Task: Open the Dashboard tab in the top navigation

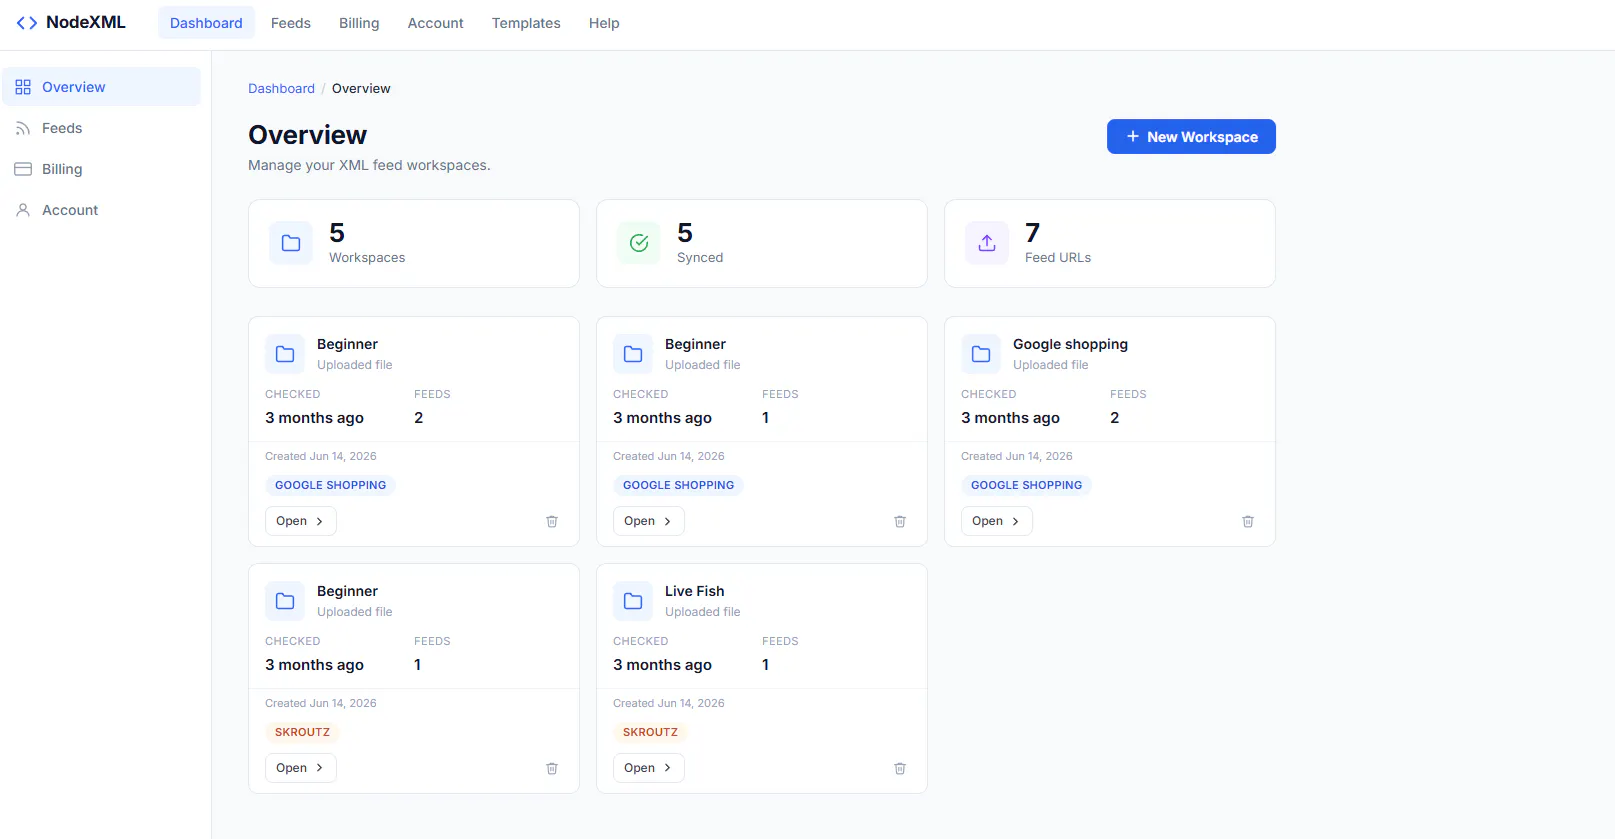Action: 206,23
